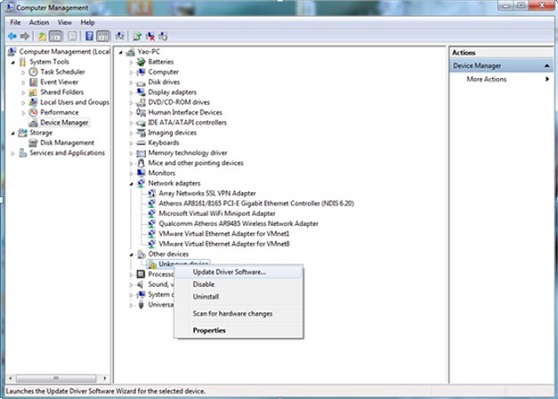Collapse the Device Manager actions section arrow
Viewport: 558px width, 399px height.
pos(547,66)
